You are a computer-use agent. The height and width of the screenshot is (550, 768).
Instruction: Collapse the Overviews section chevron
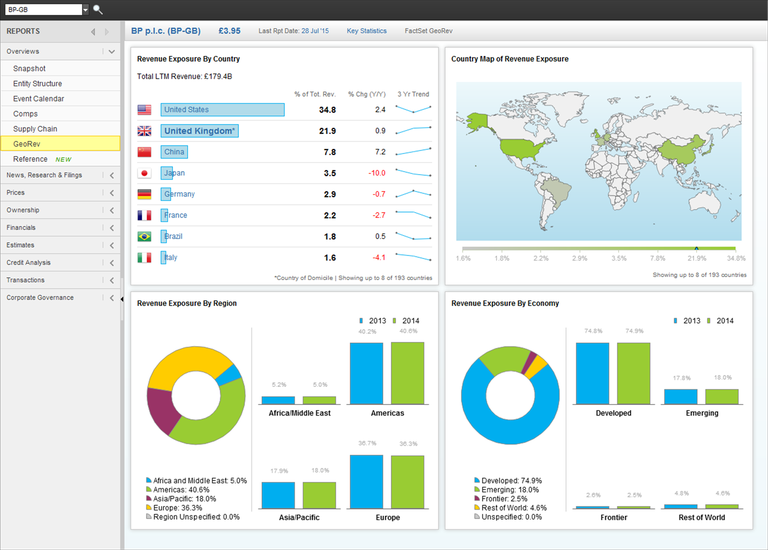112,51
